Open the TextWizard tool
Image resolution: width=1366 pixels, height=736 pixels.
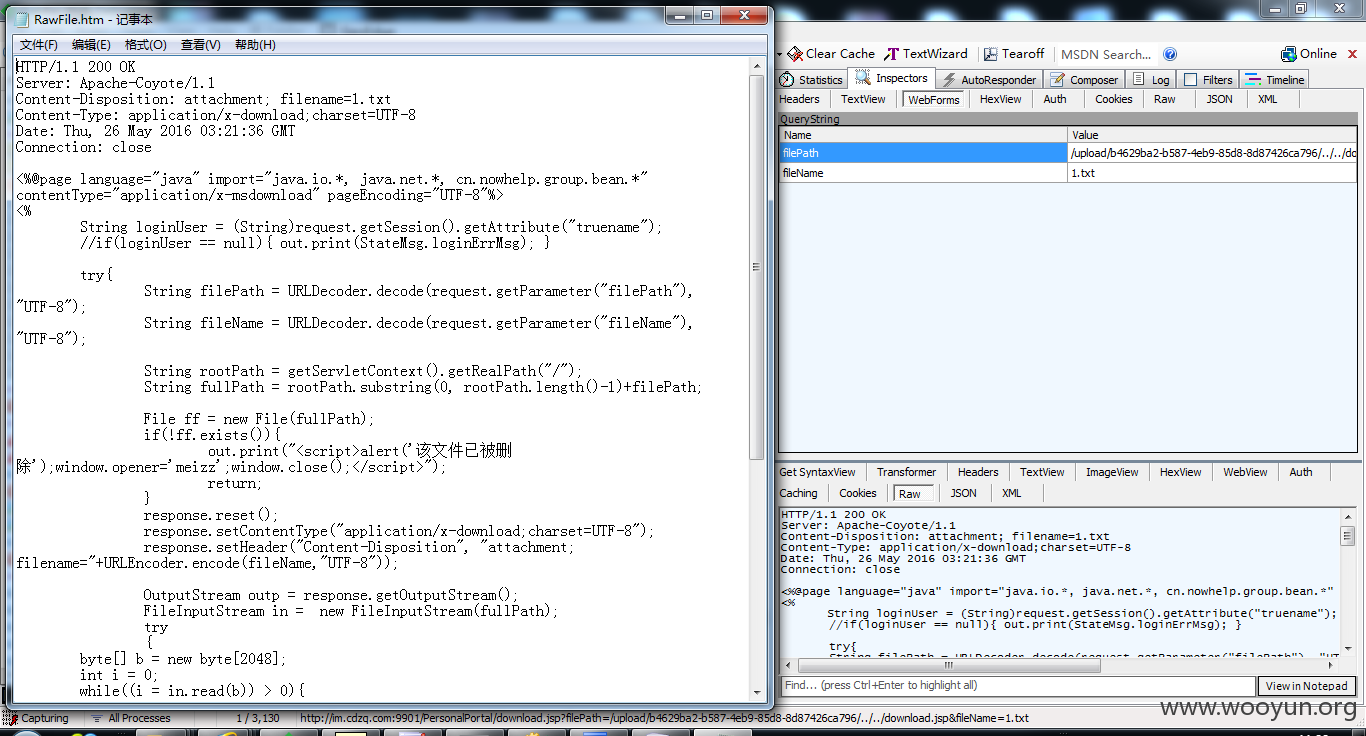point(926,54)
